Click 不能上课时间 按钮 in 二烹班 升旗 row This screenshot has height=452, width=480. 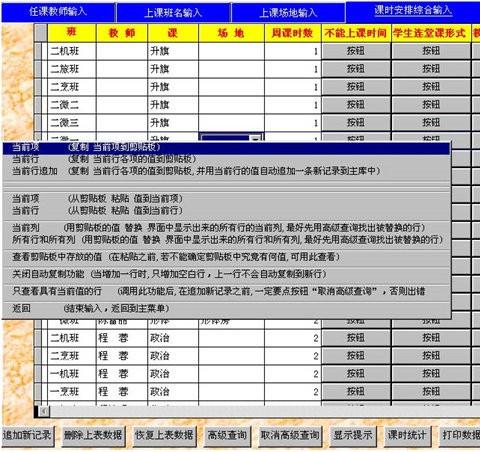click(356, 87)
